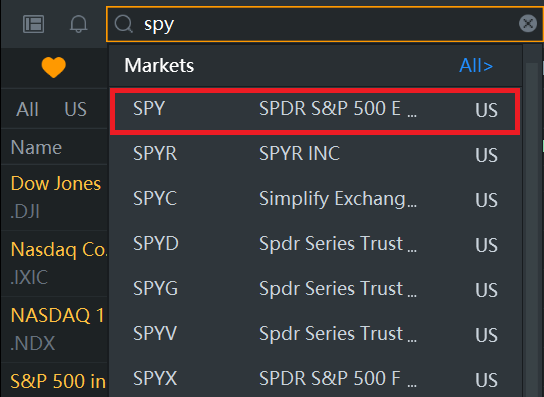Open the alerts bell icon
The height and width of the screenshot is (397, 544).
point(78,24)
